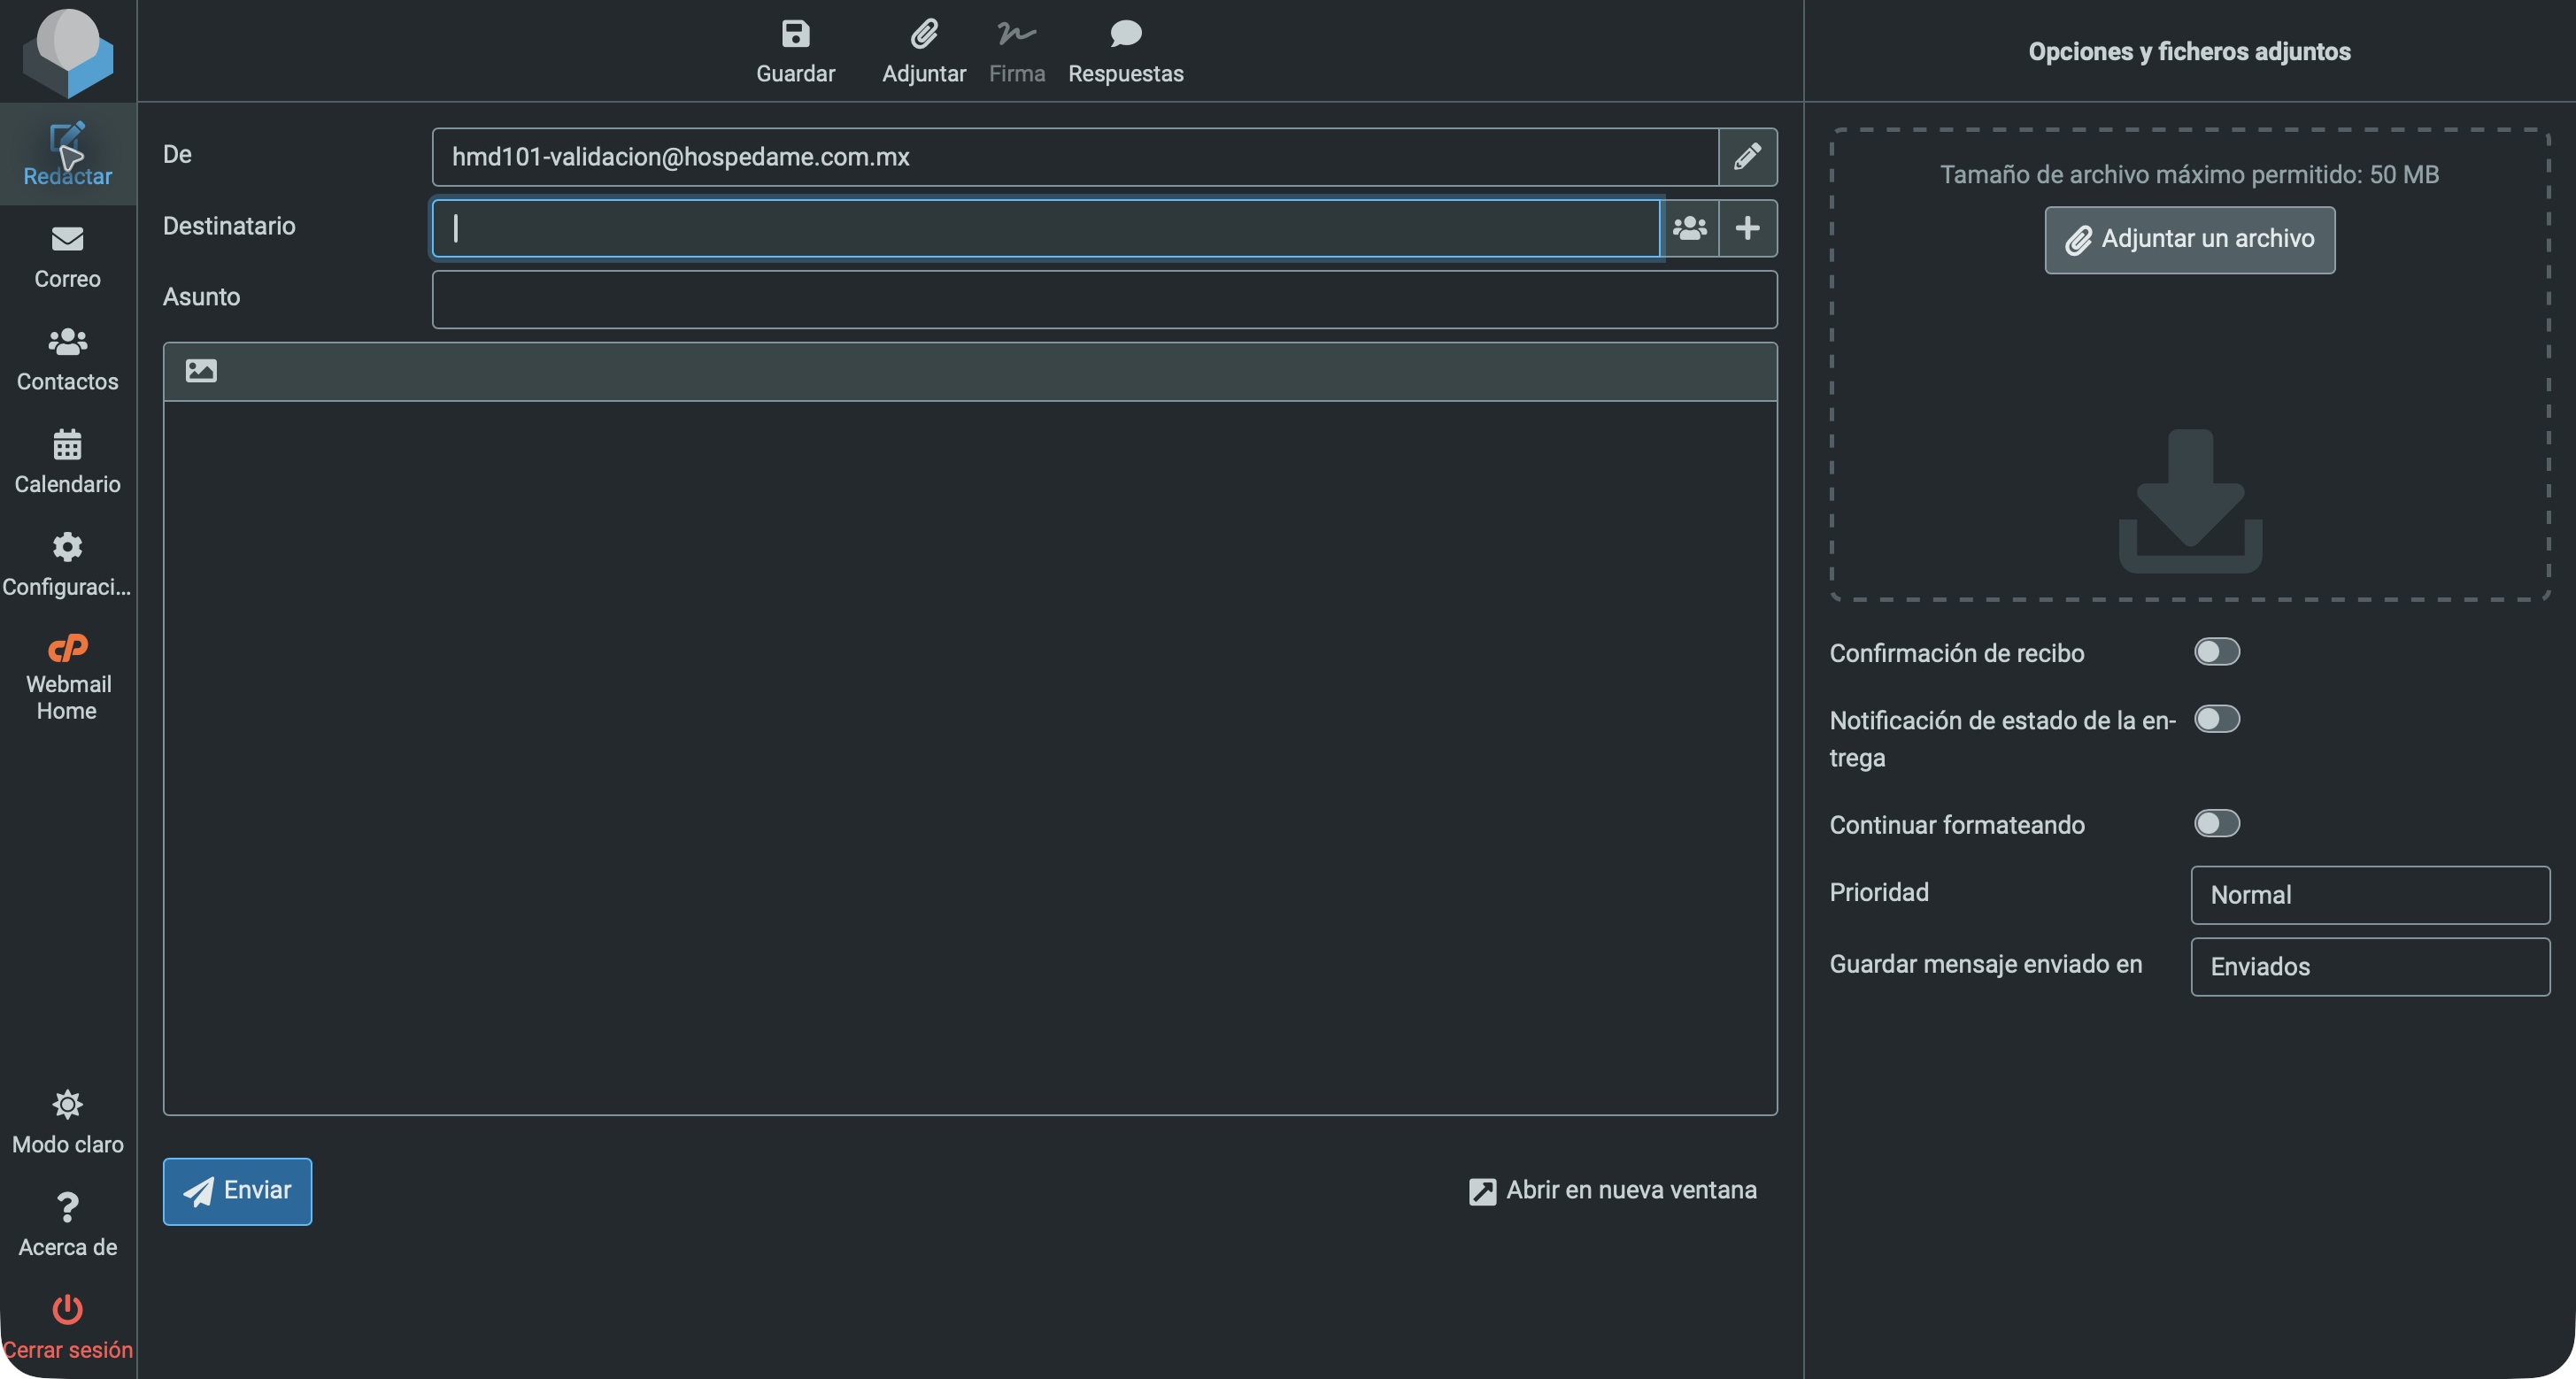This screenshot has height=1379, width=2576.
Task: Open the Prioridad dropdown showing Normal
Action: pyautogui.click(x=2369, y=895)
